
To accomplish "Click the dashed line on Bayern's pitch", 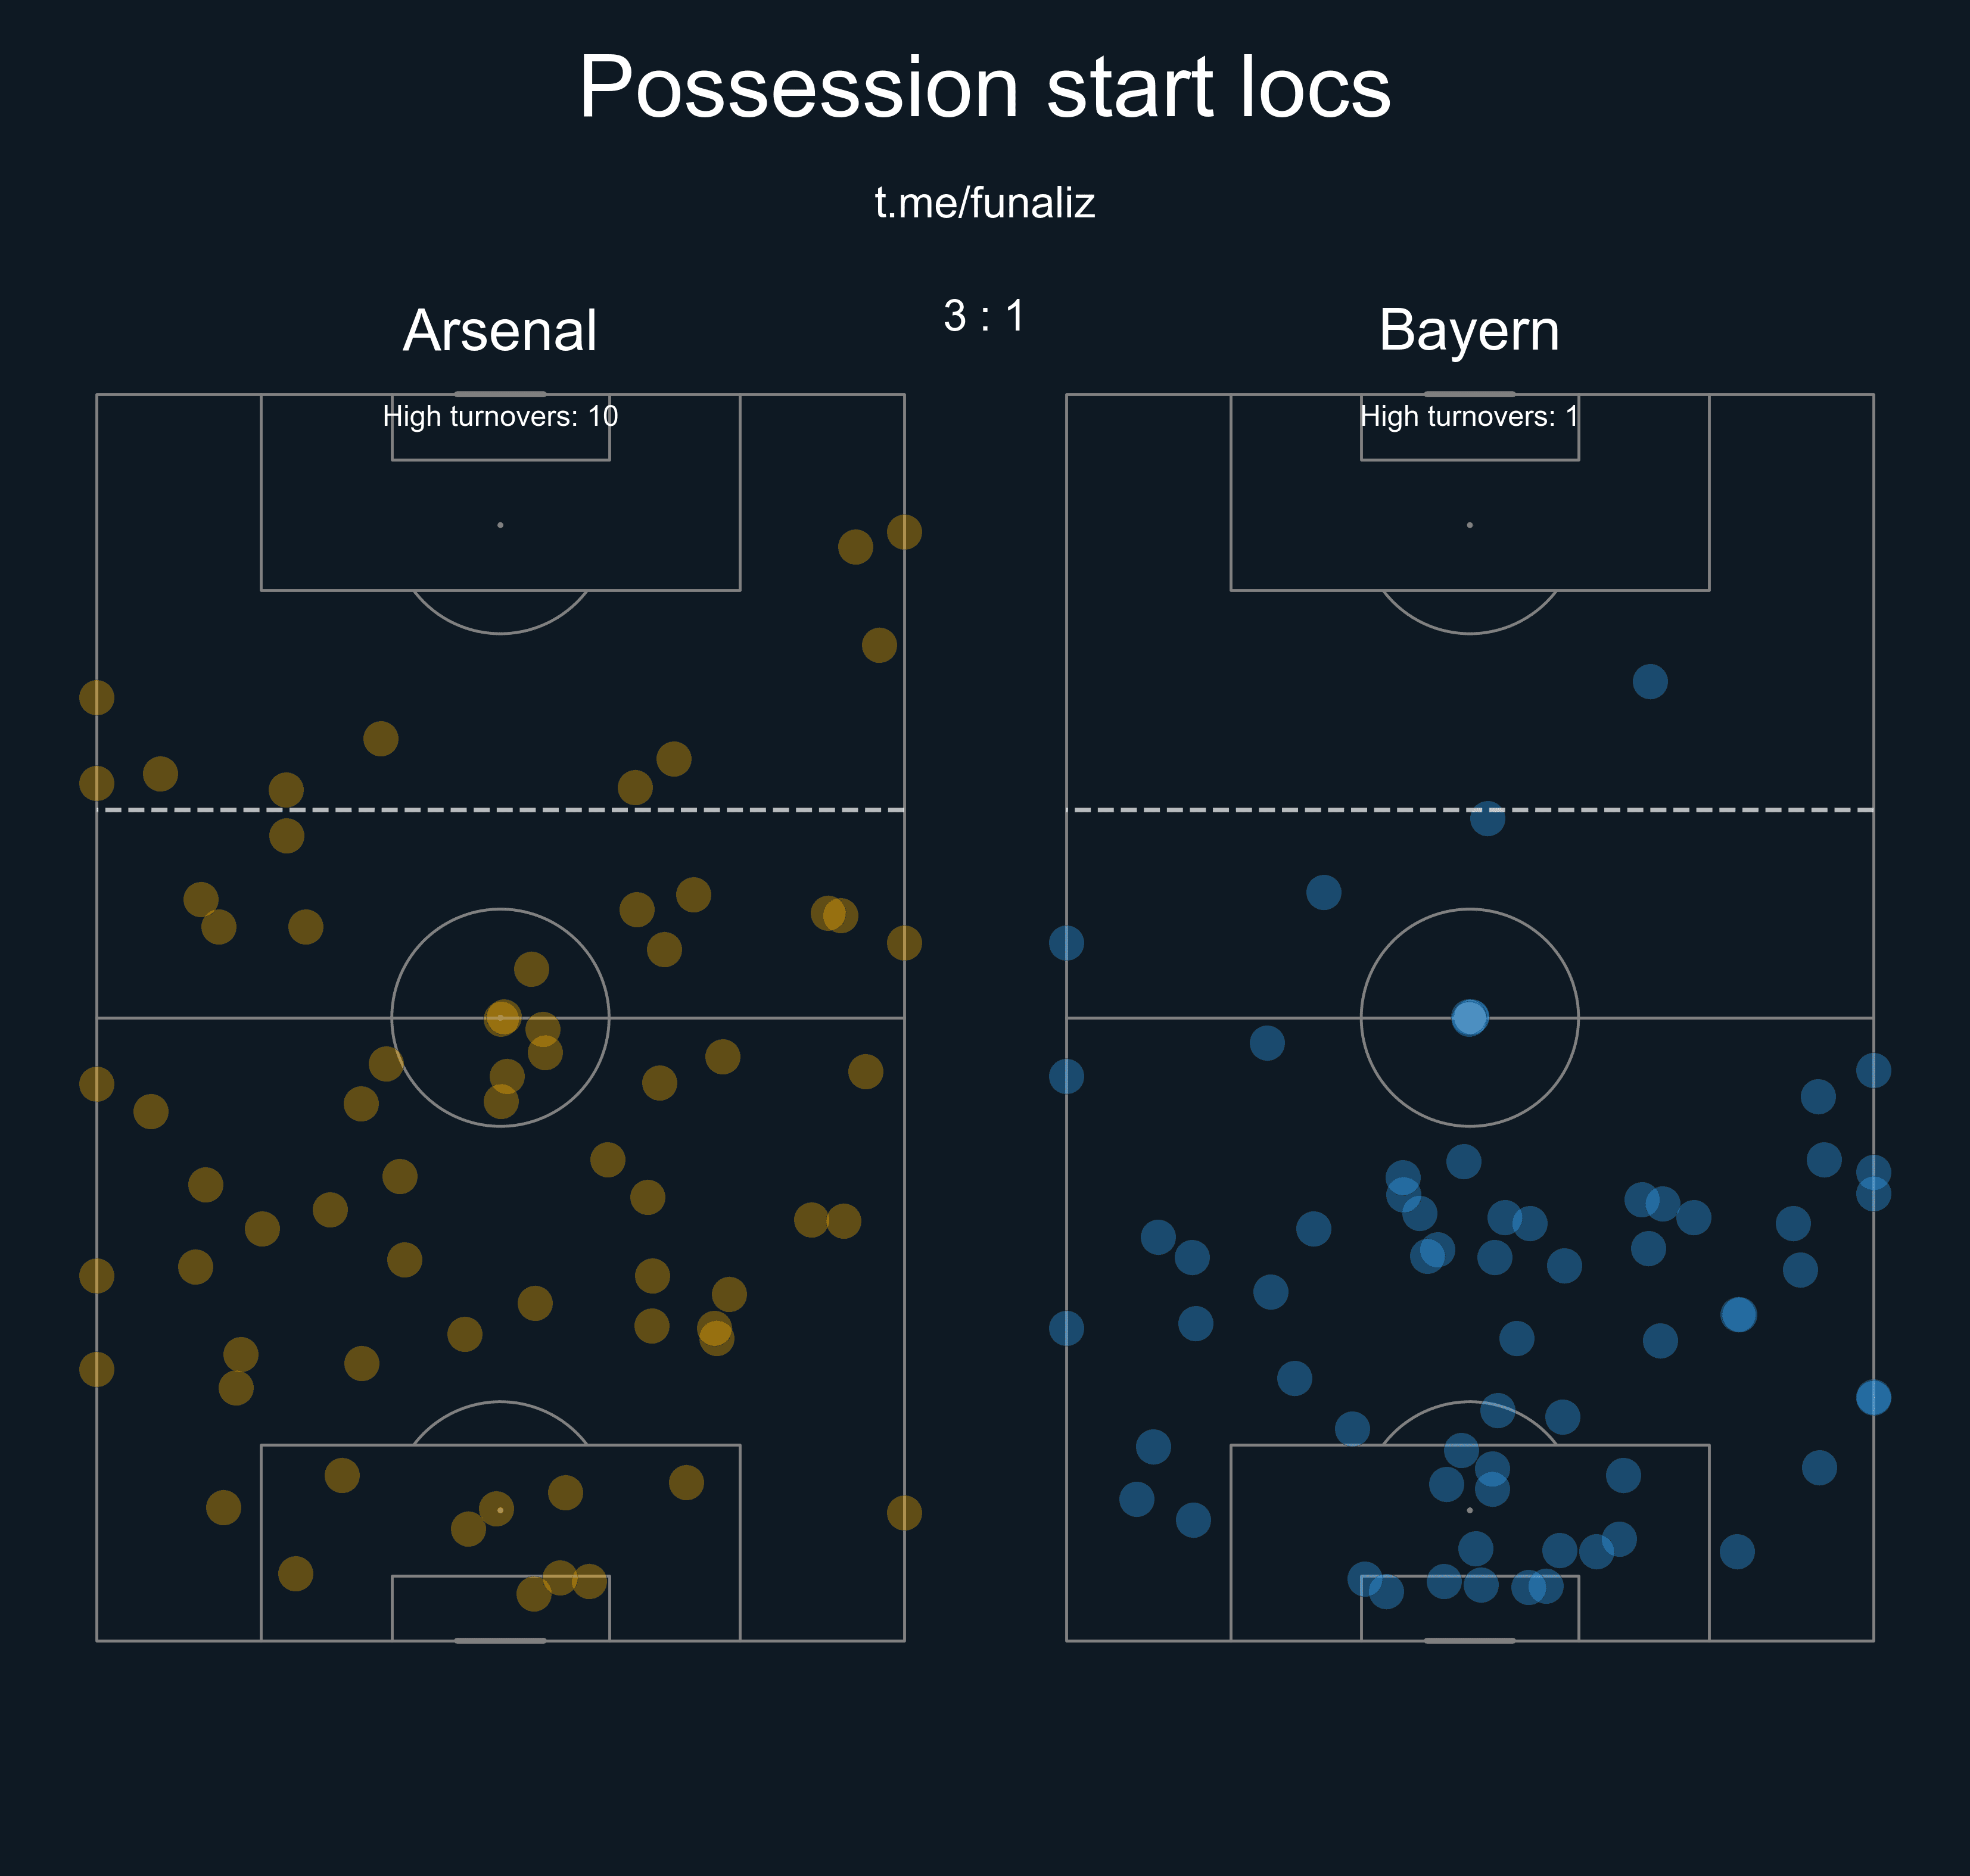I will pyautogui.click(x=1300, y=810).
